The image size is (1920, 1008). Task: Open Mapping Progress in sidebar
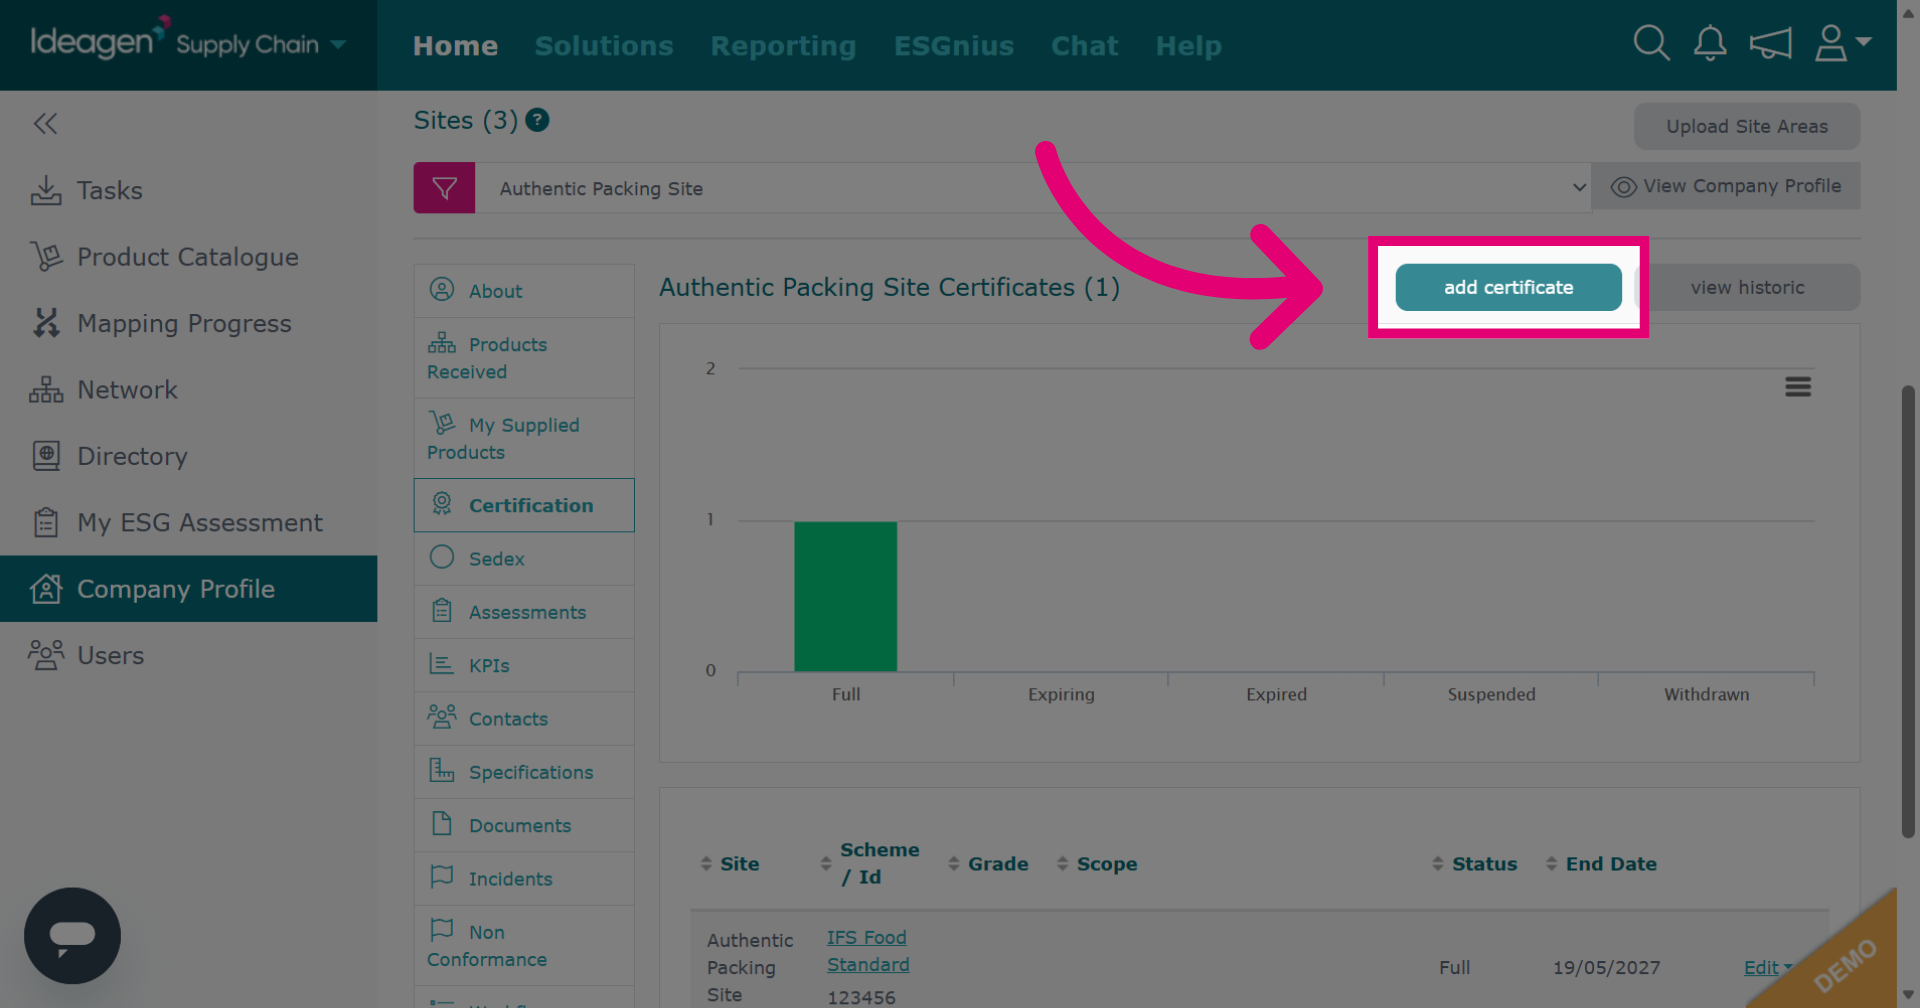pyautogui.click(x=188, y=323)
